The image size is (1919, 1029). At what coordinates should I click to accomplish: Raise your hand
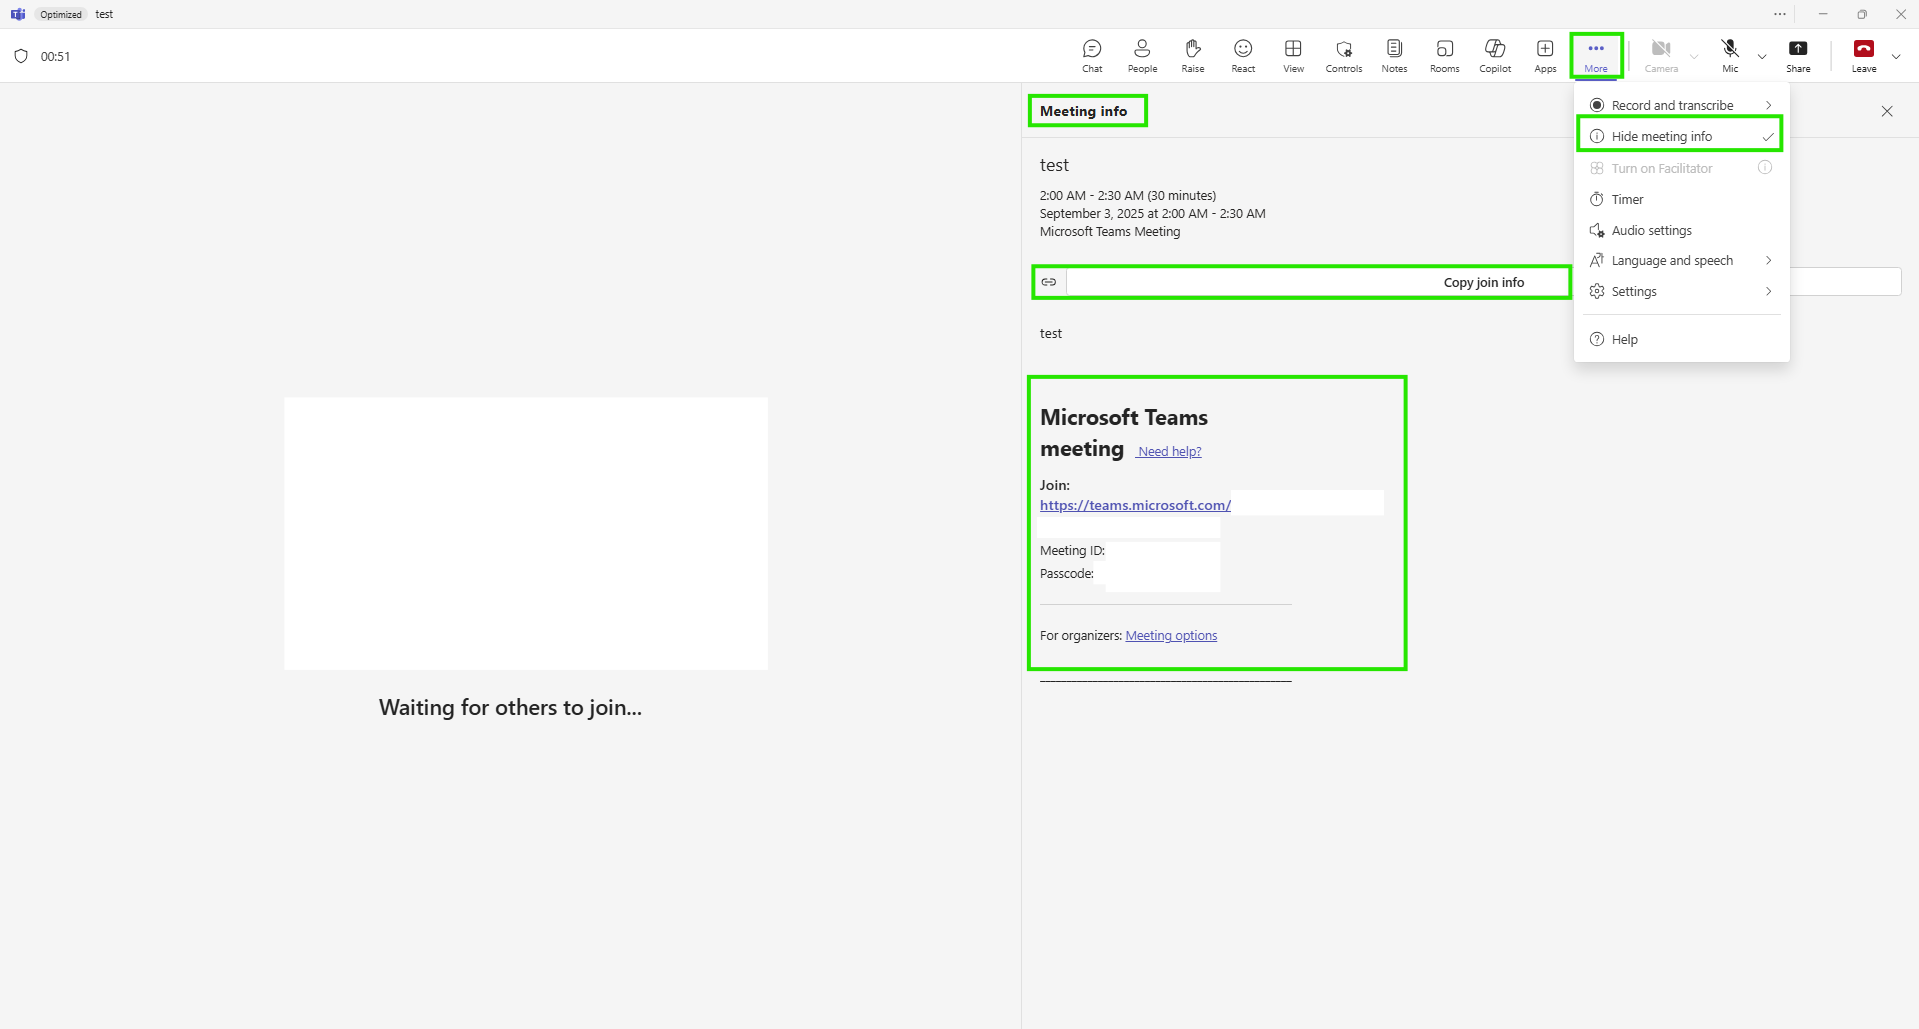1192,55
